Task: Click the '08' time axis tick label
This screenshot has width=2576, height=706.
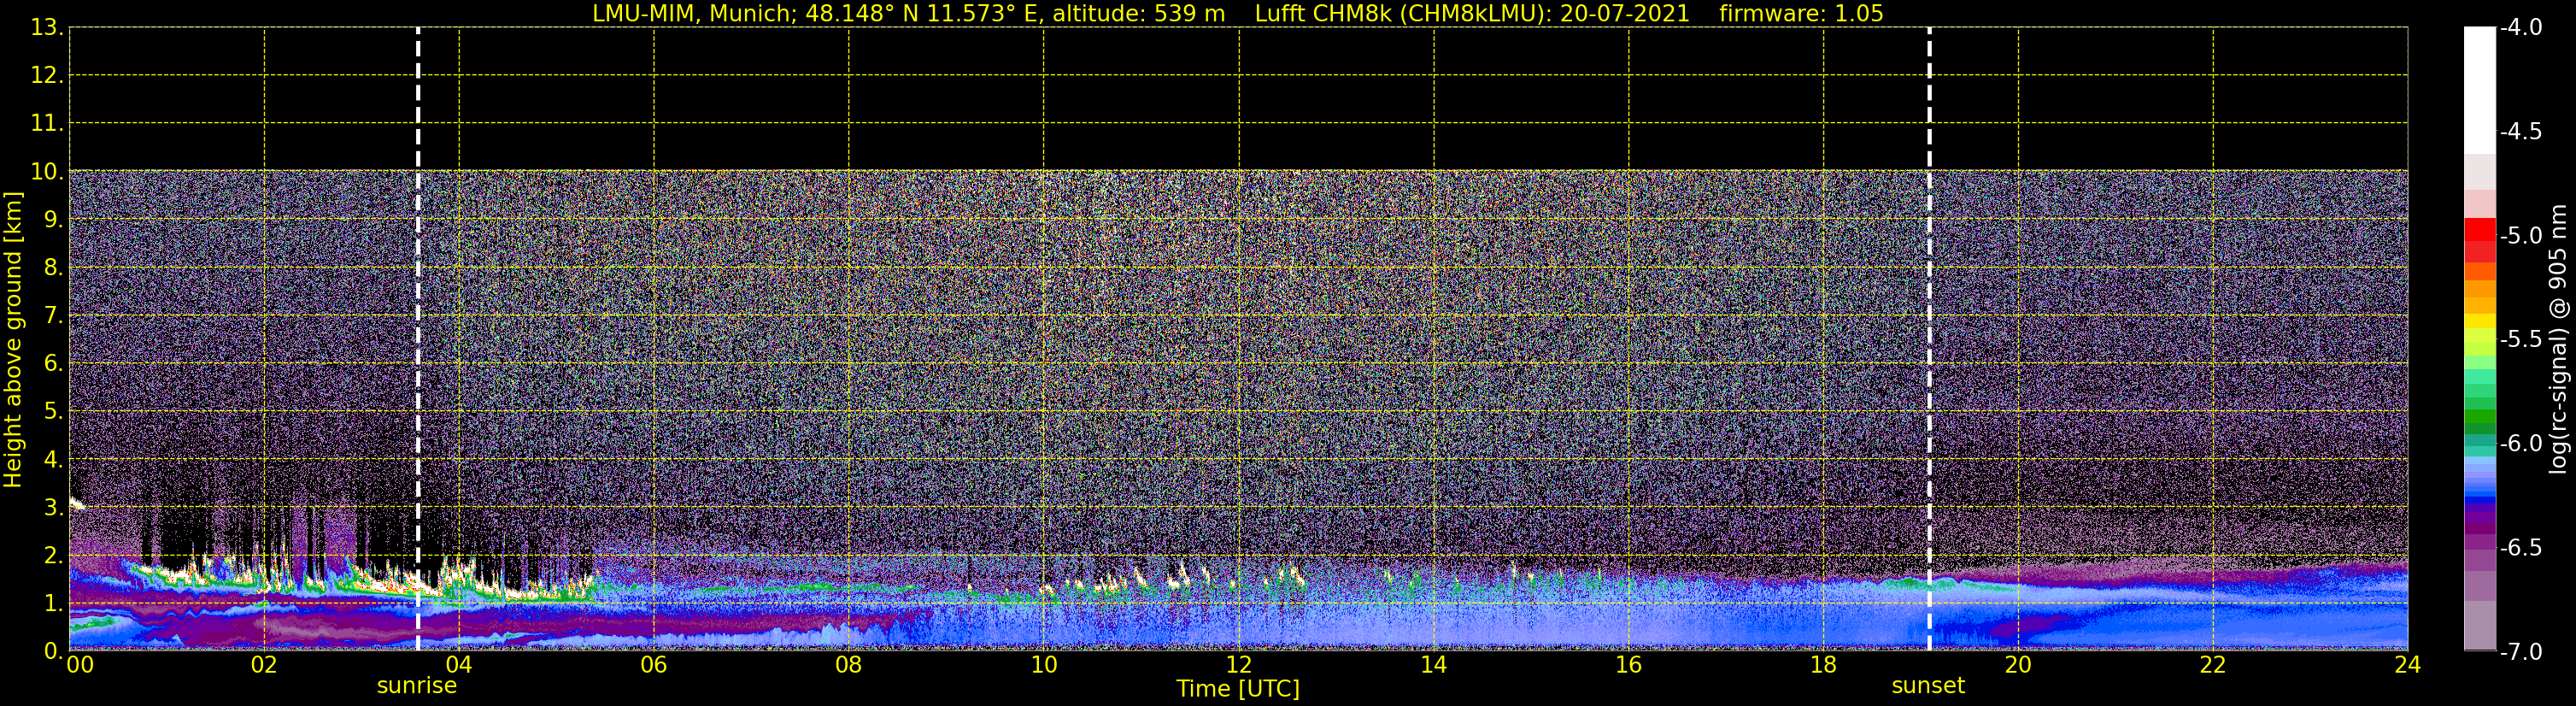Action: point(849,665)
